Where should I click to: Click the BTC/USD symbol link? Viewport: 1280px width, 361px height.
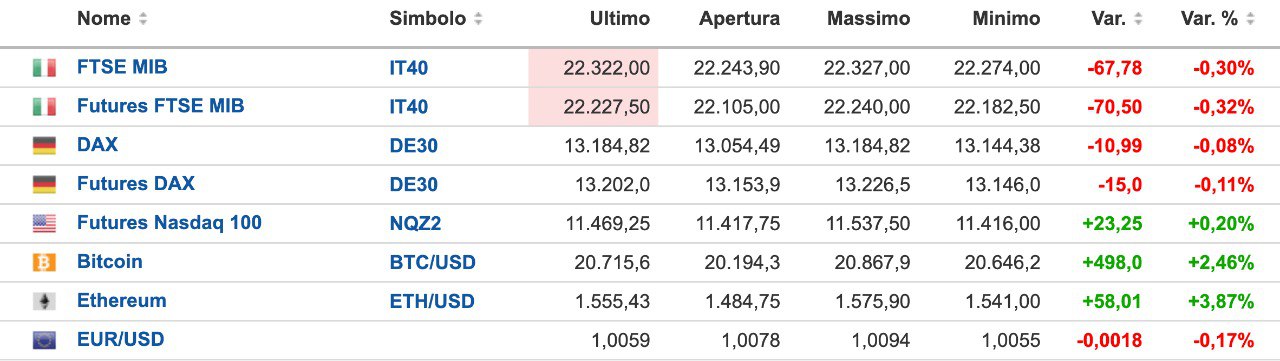[433, 263]
